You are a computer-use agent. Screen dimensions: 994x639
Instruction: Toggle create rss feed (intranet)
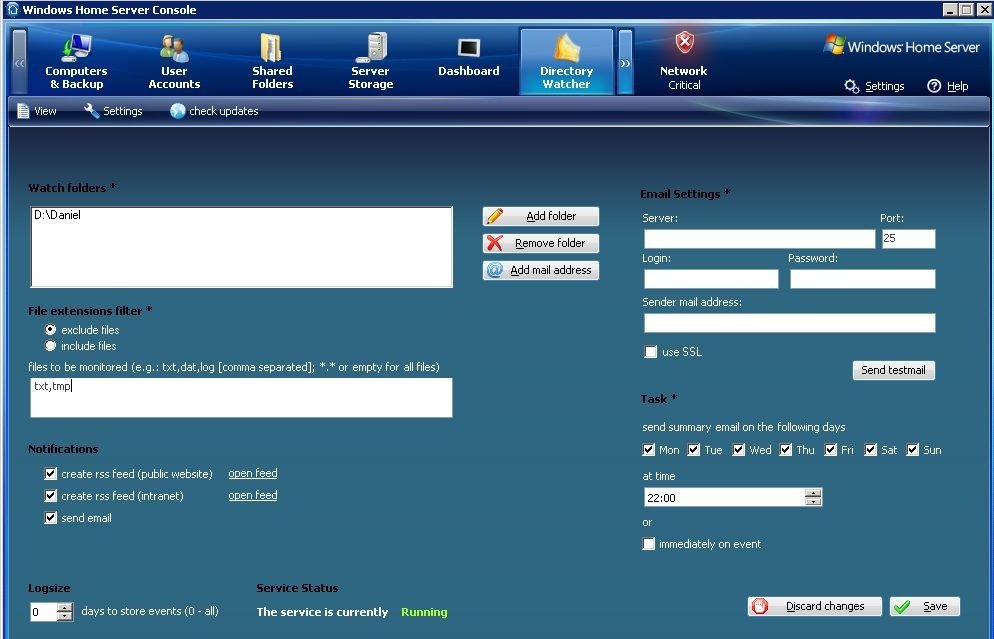[51, 496]
